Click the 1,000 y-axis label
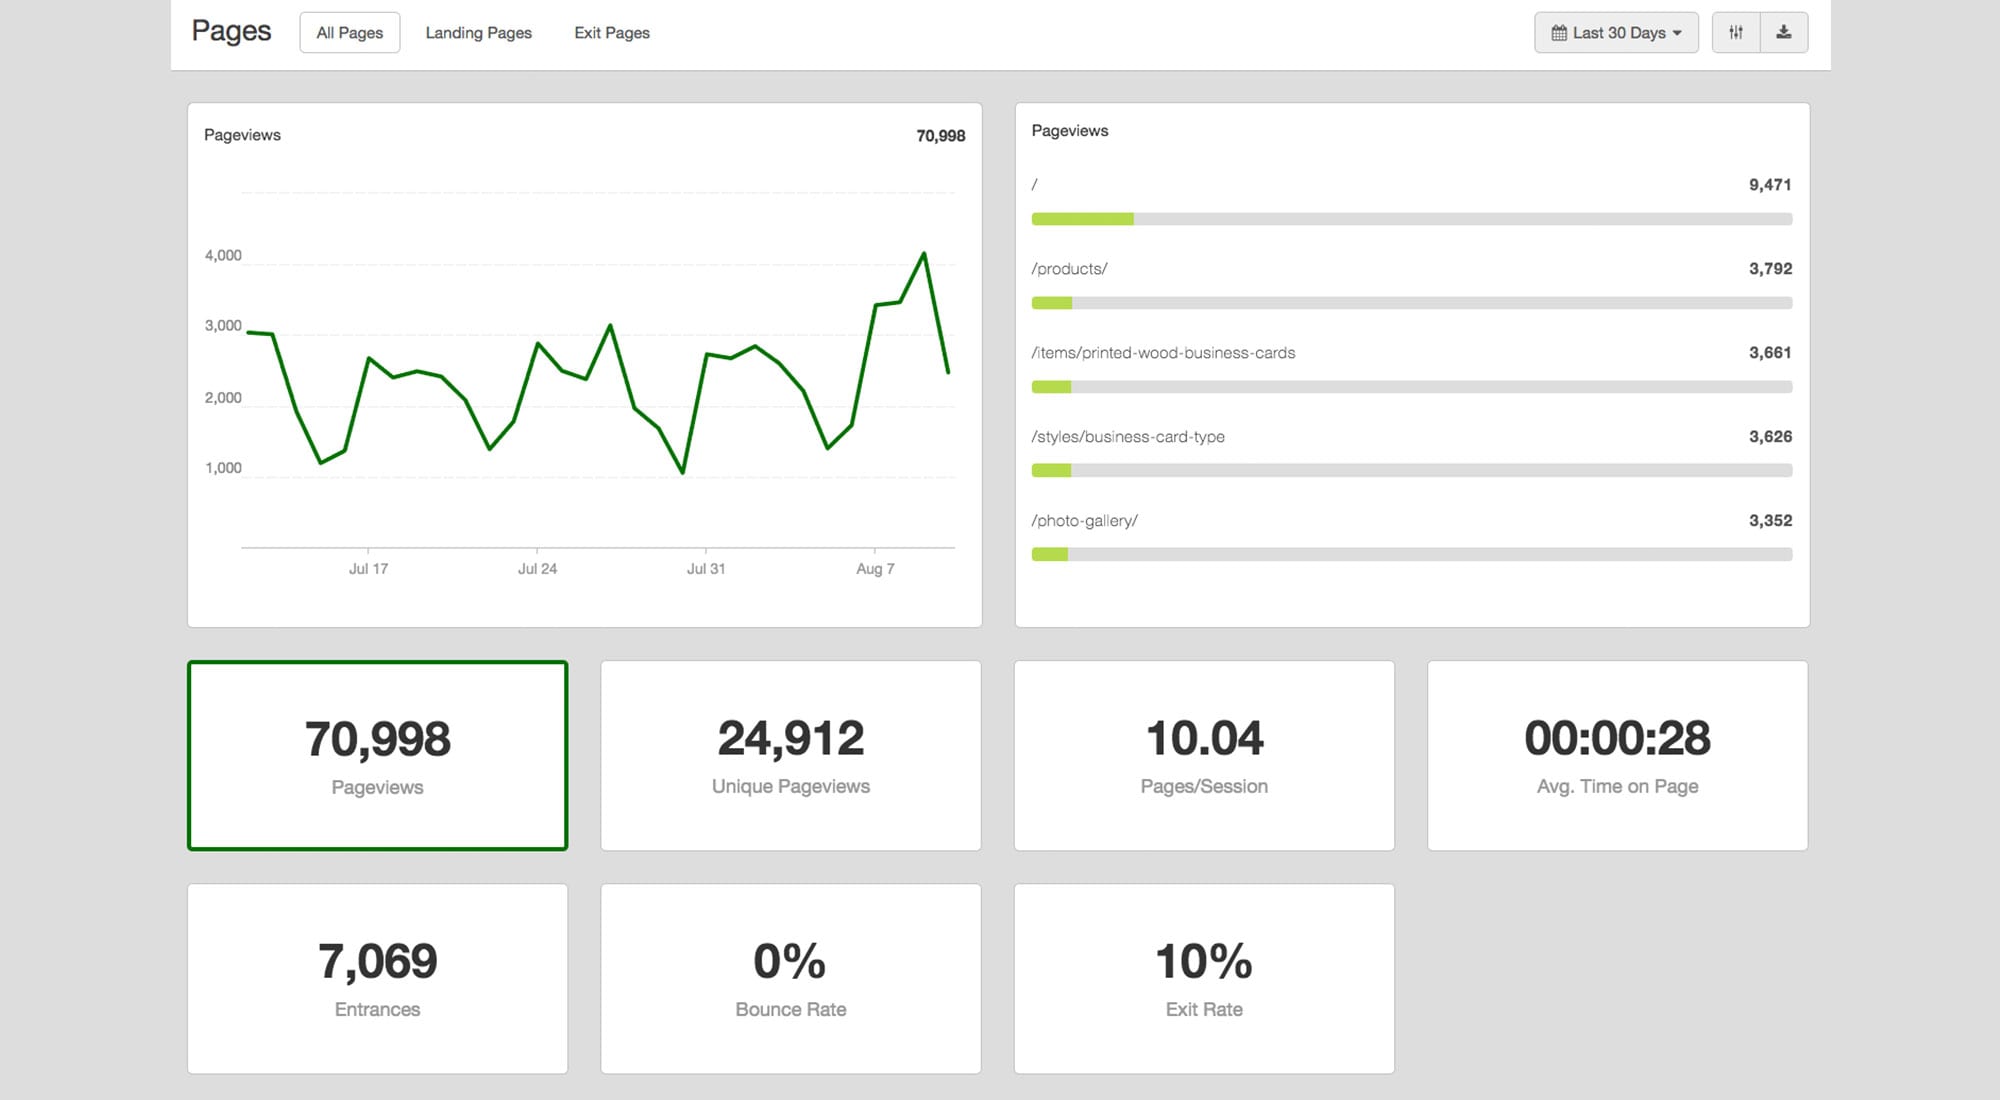 [x=223, y=468]
